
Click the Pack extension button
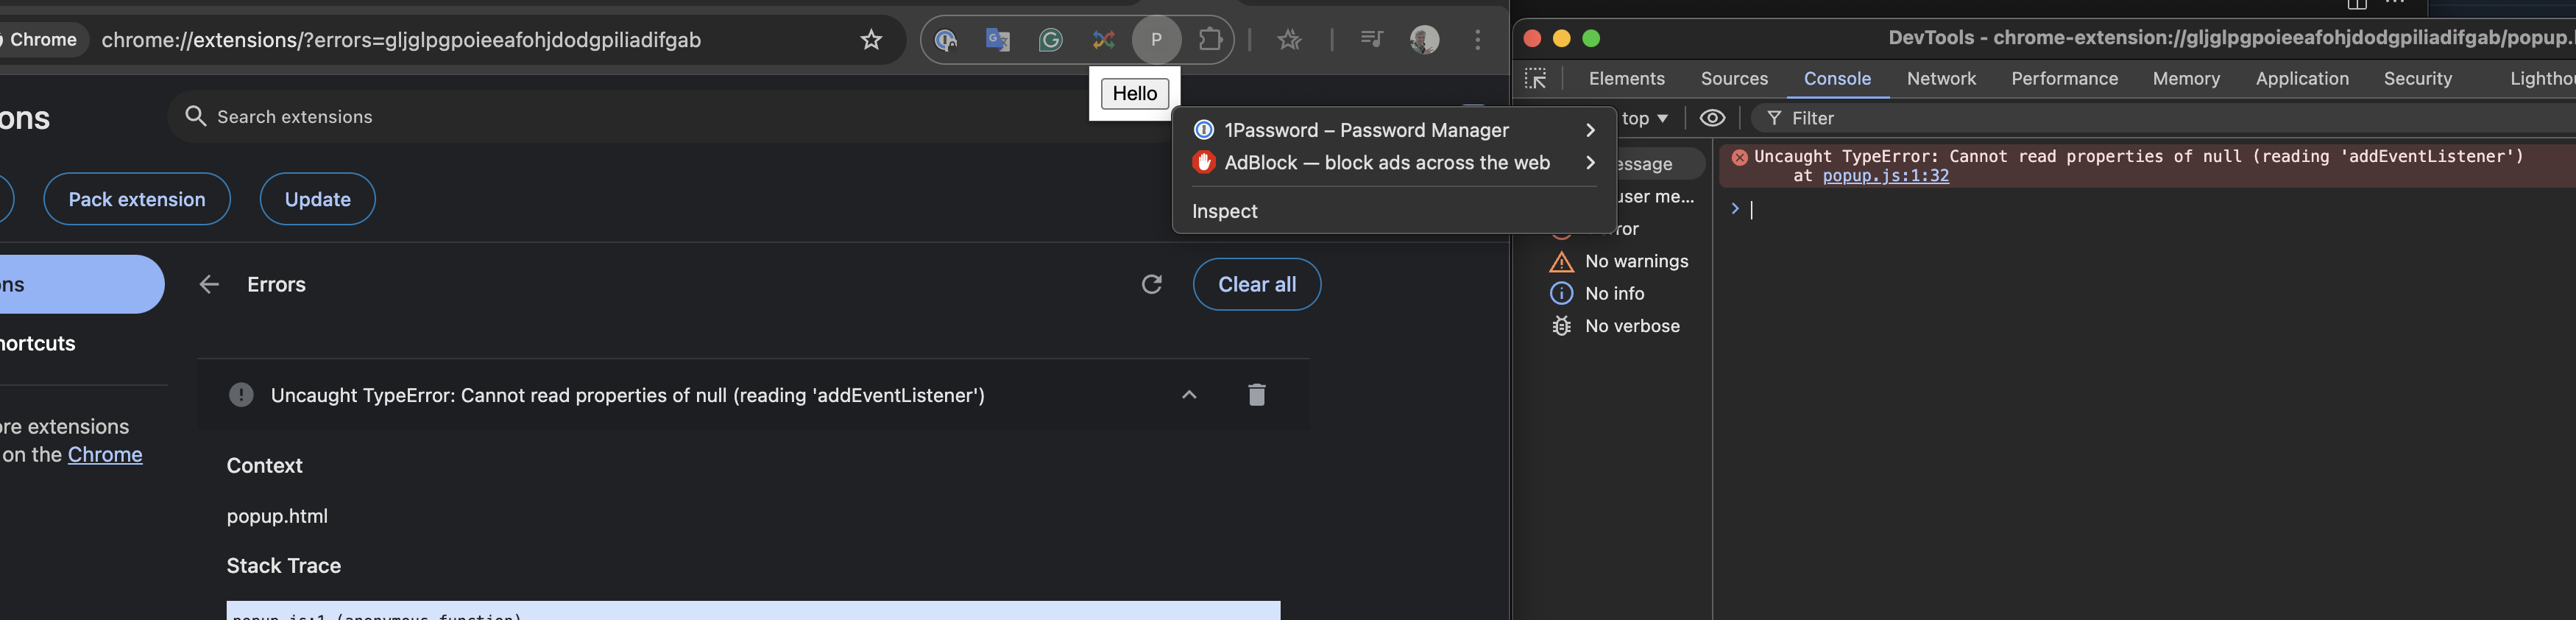[x=137, y=199]
